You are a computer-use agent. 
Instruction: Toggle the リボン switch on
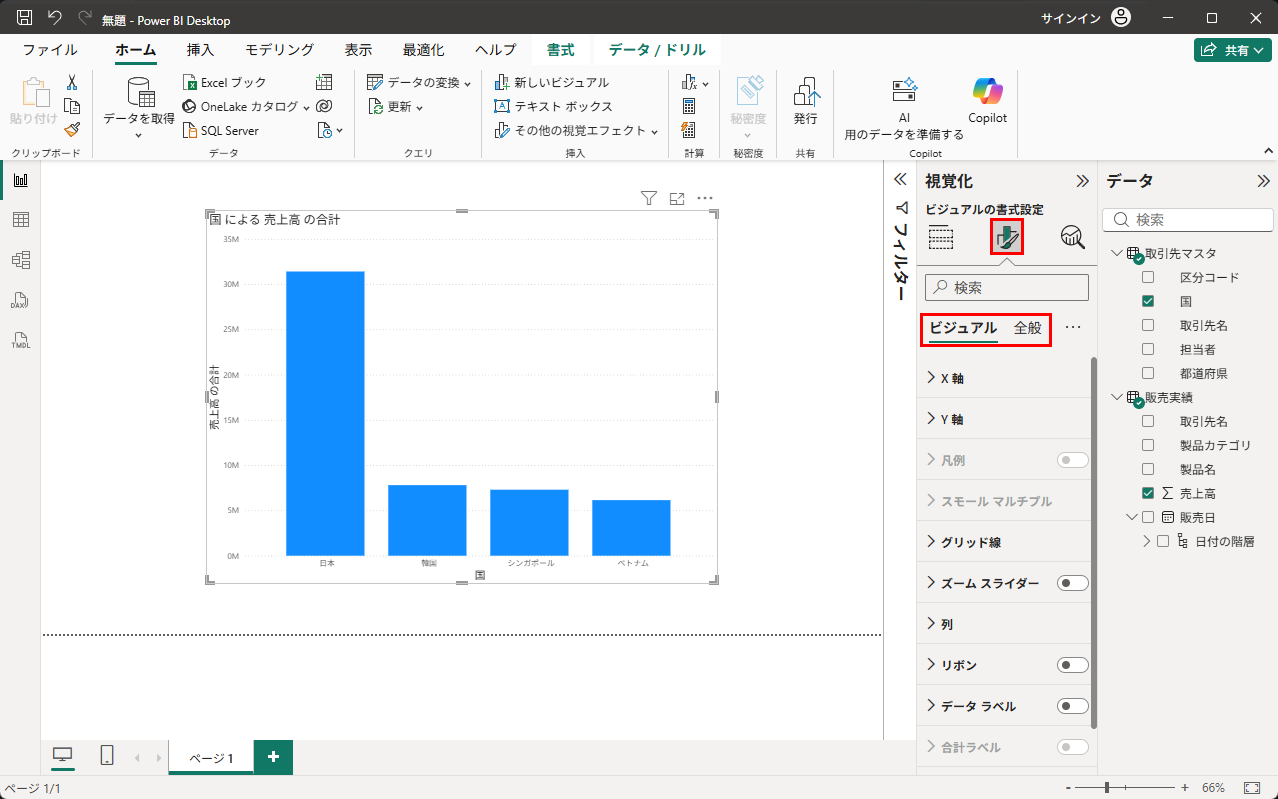pyautogui.click(x=1073, y=665)
